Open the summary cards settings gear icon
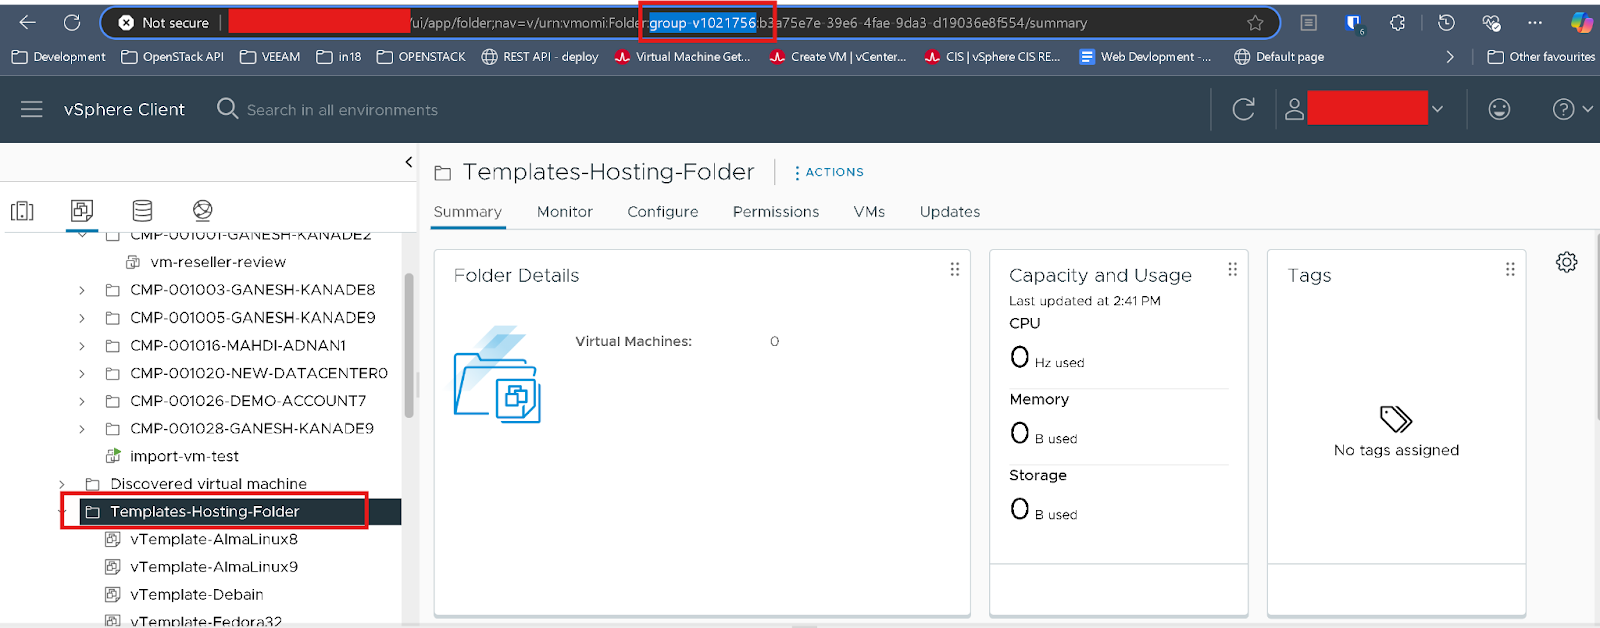 tap(1567, 262)
